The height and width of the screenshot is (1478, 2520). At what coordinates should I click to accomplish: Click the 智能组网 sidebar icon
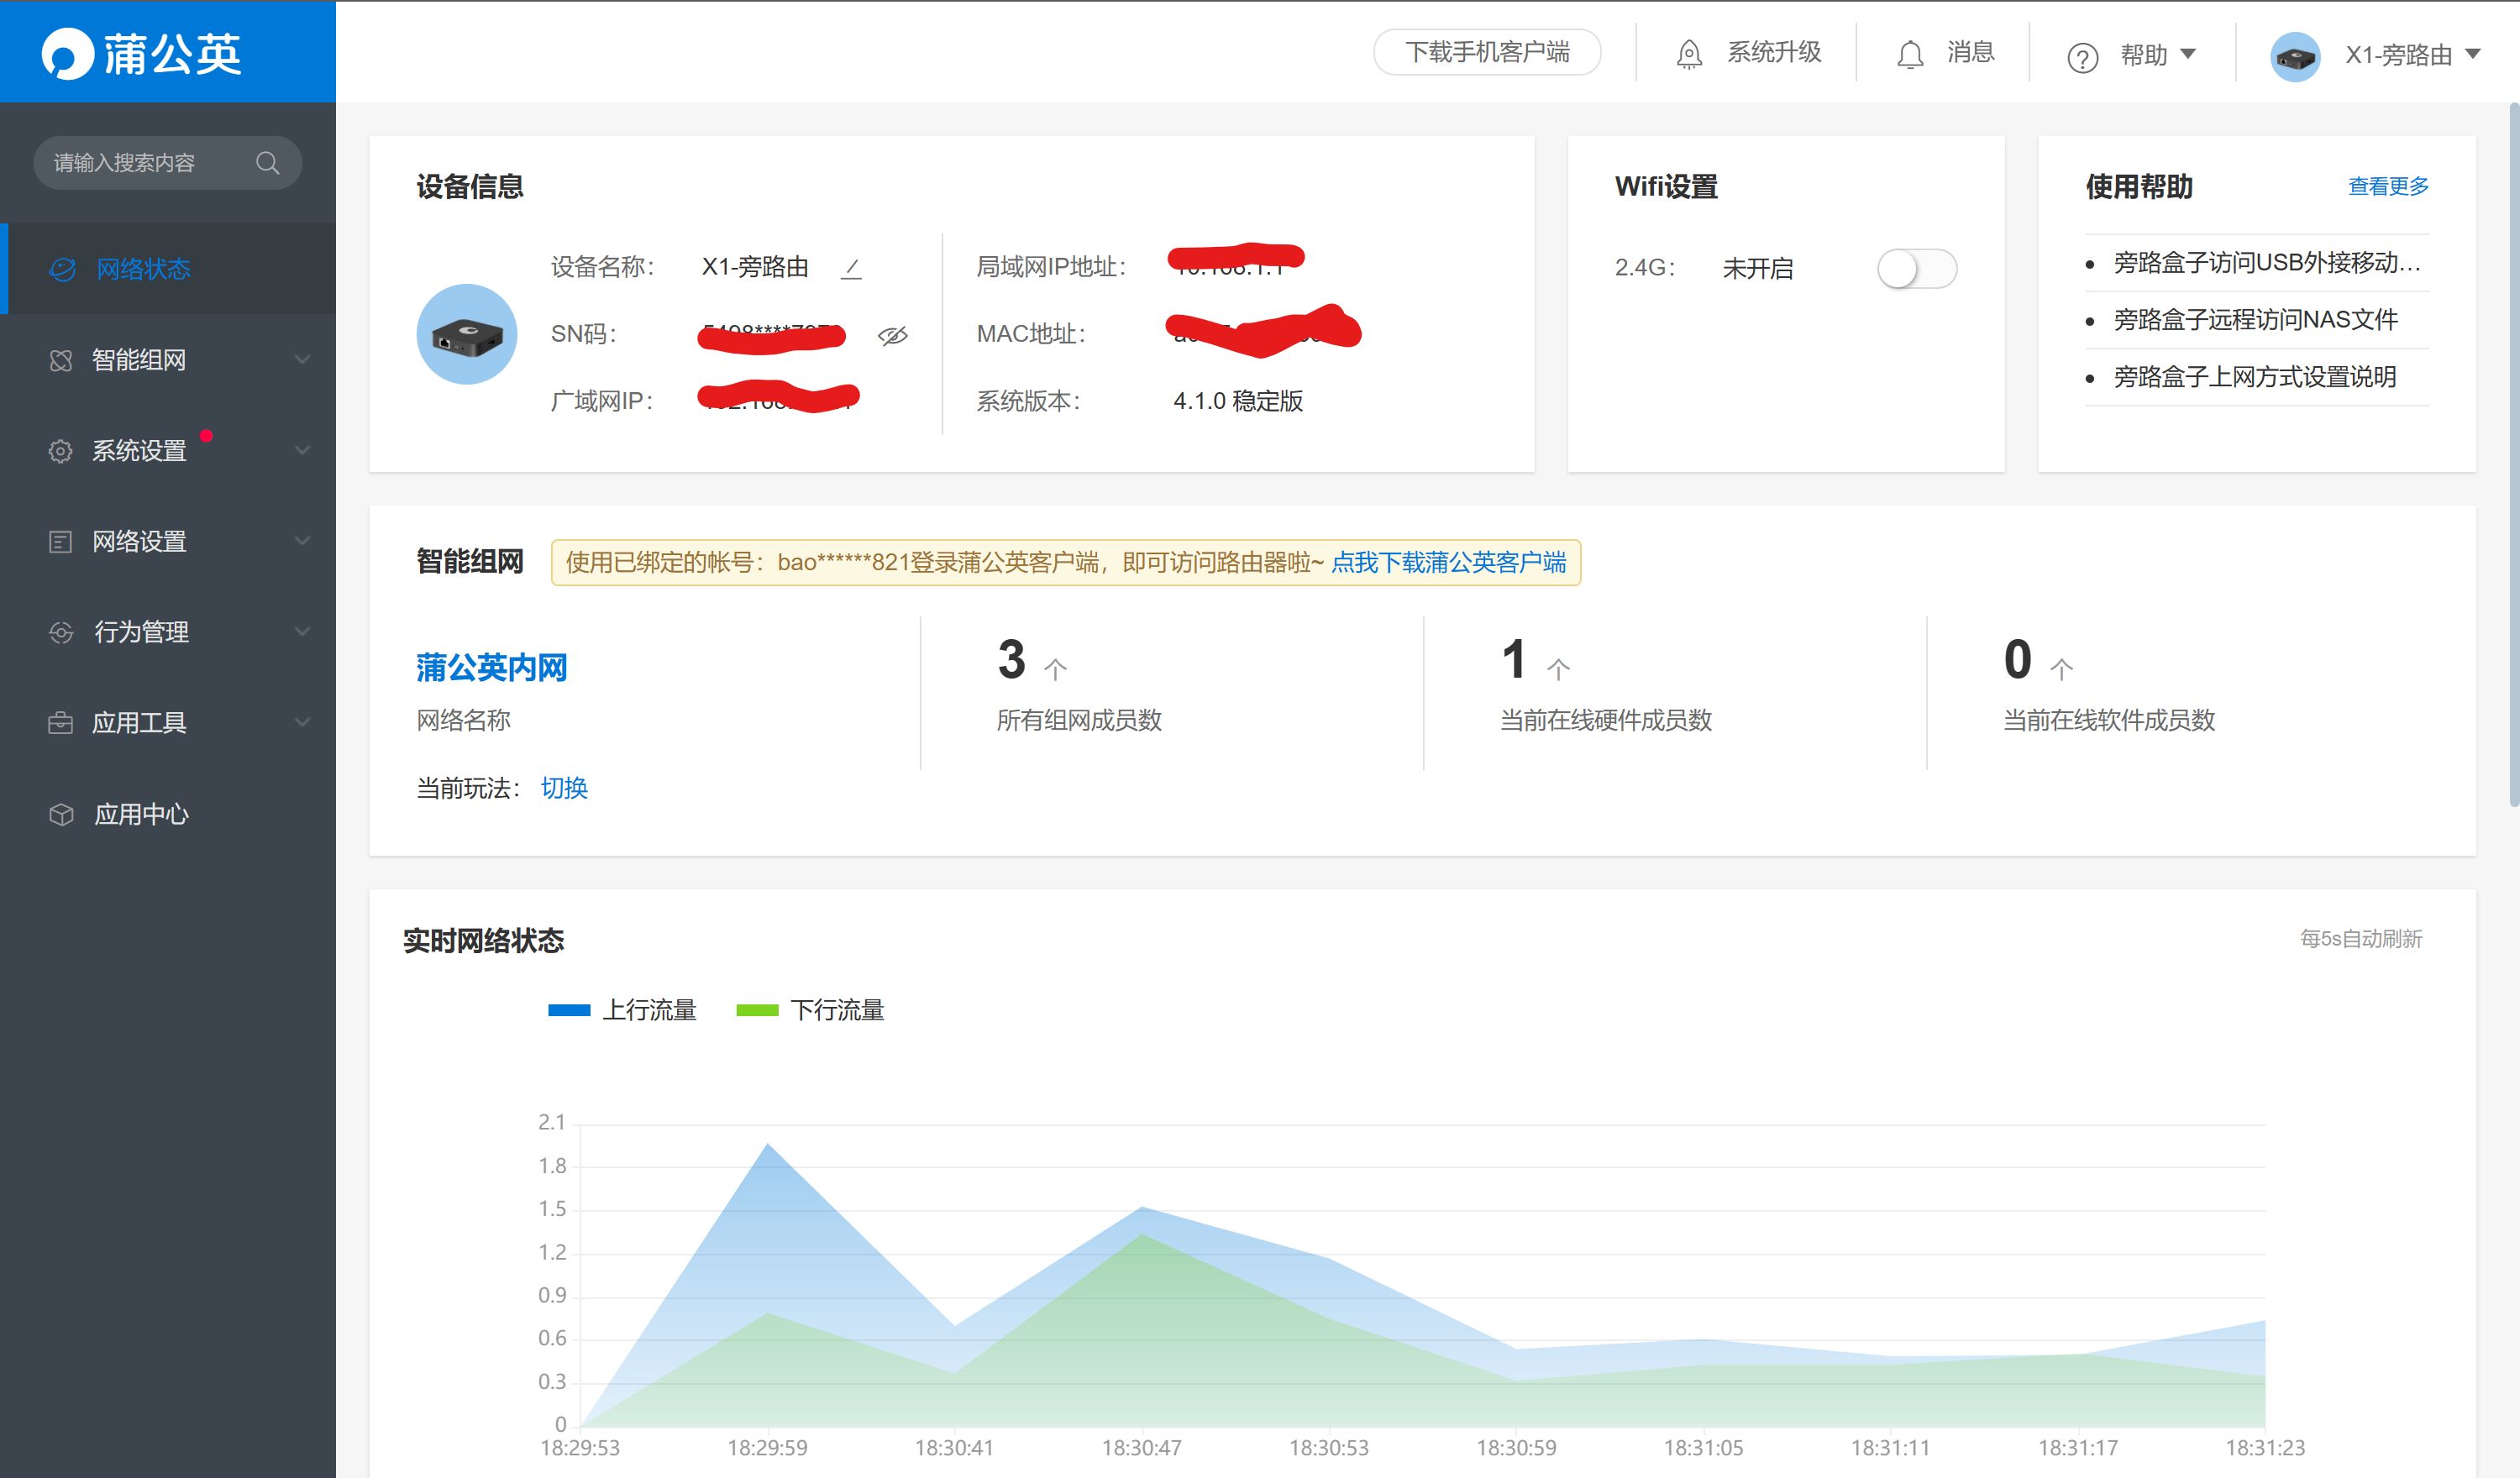pyautogui.click(x=61, y=360)
